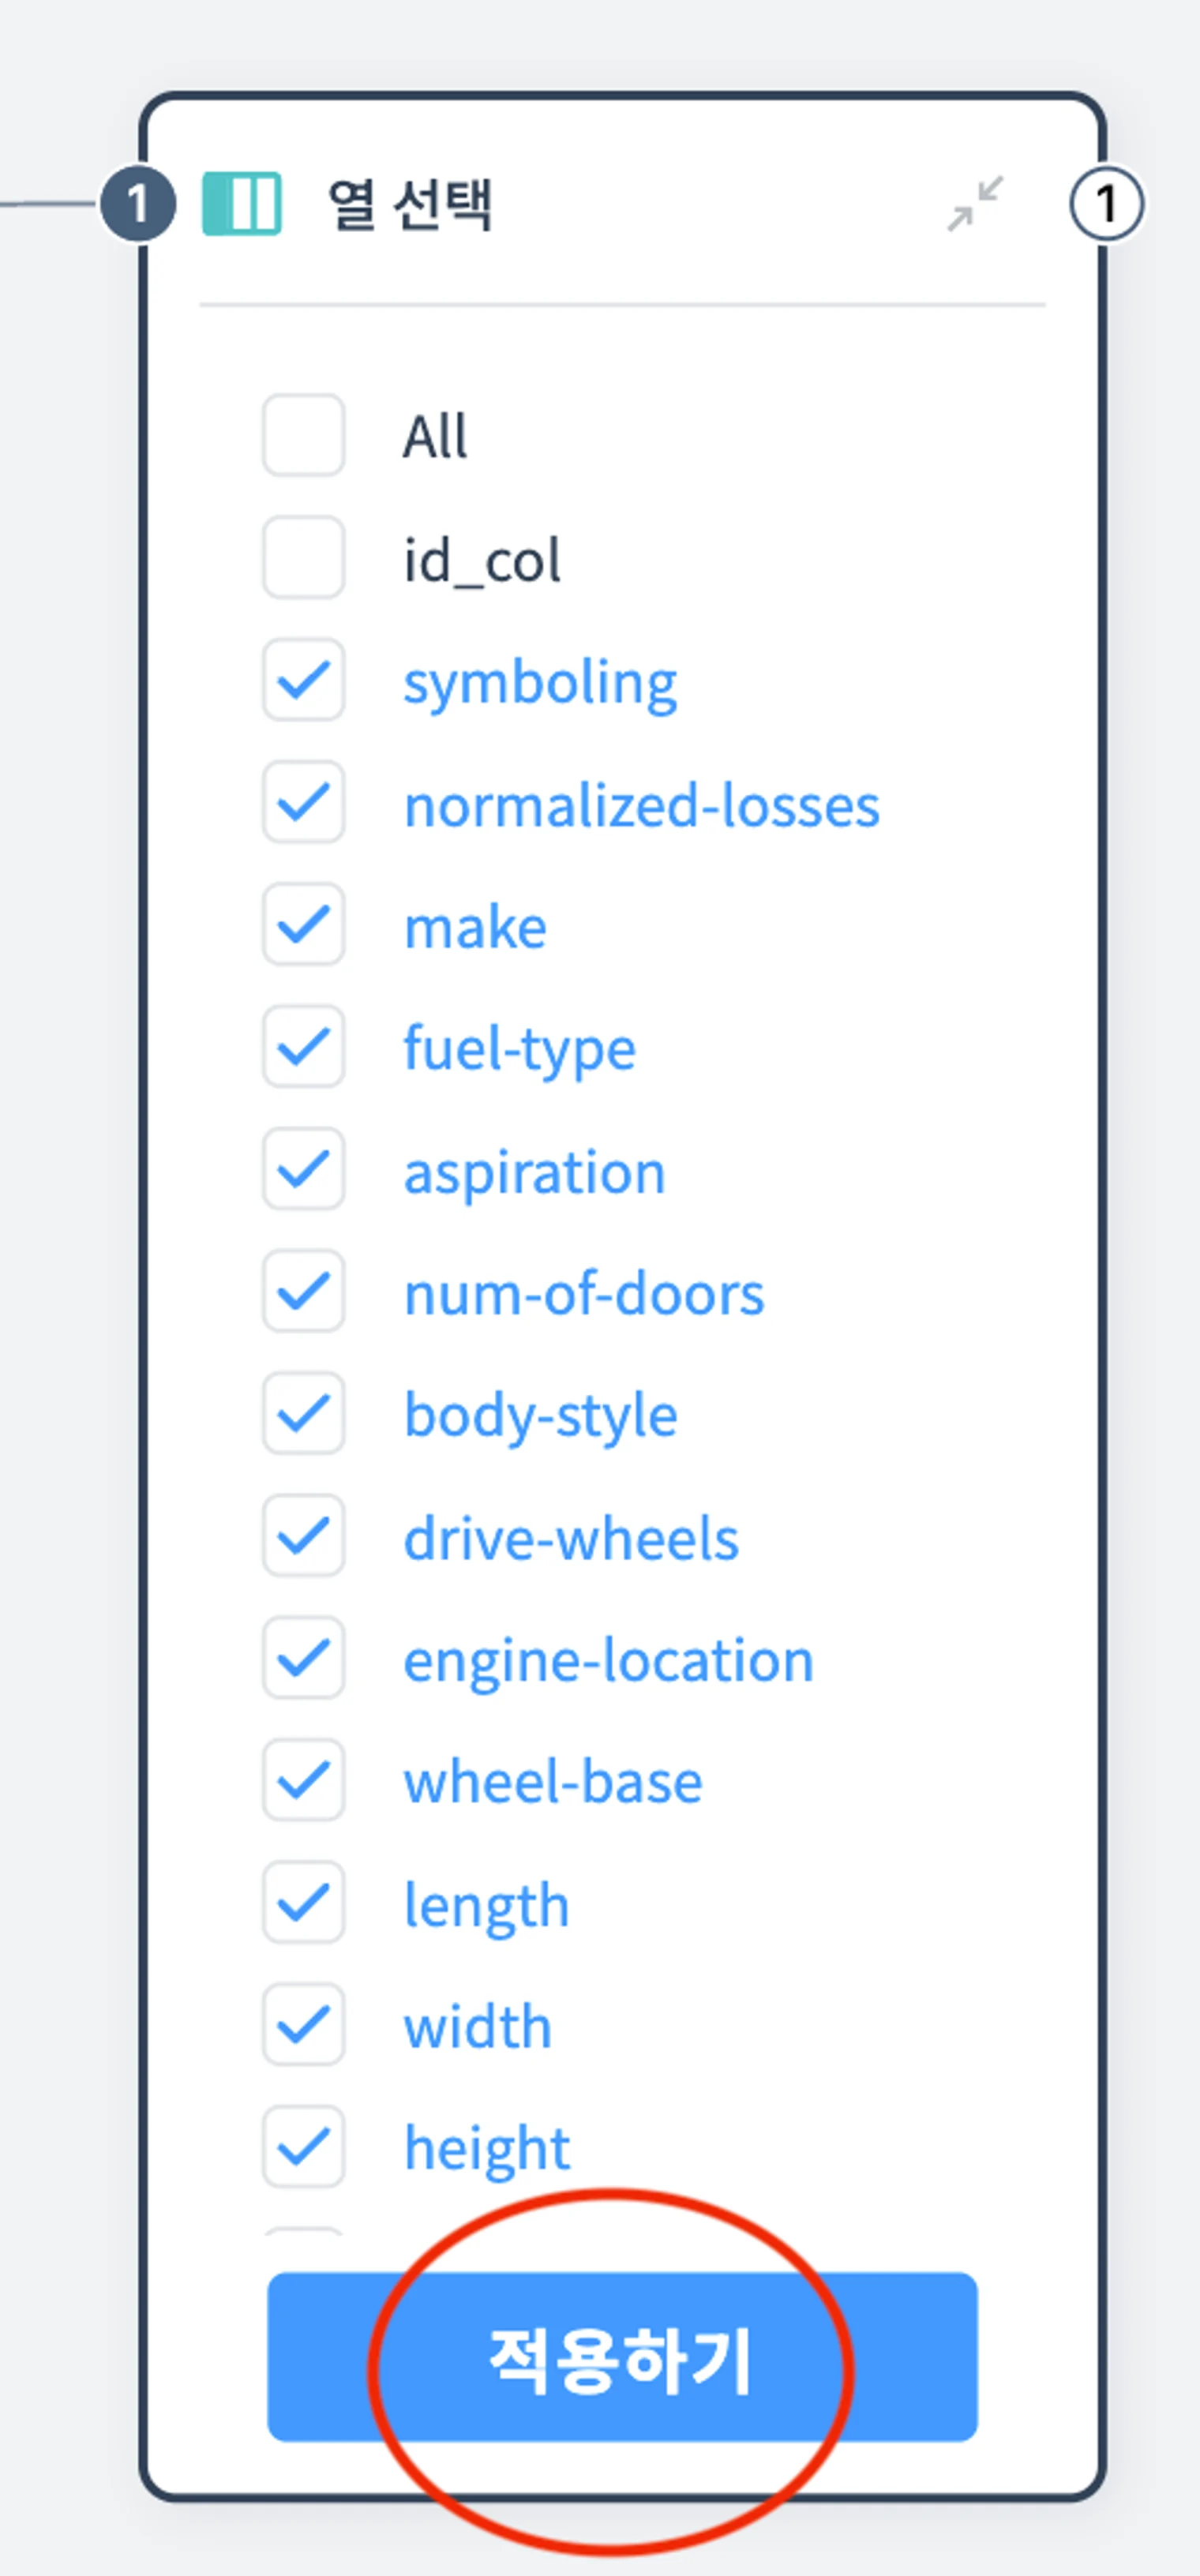Deselect the normalized-losses column
This screenshot has height=2576, width=1200.
[304, 803]
